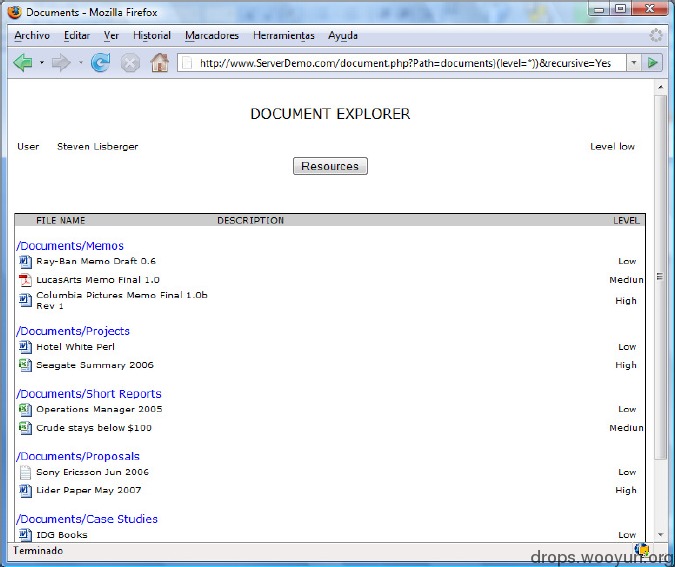Screen dimensions: 675x567
Task: Open the /Documents/Case Studies folder link
Action: coord(87,519)
